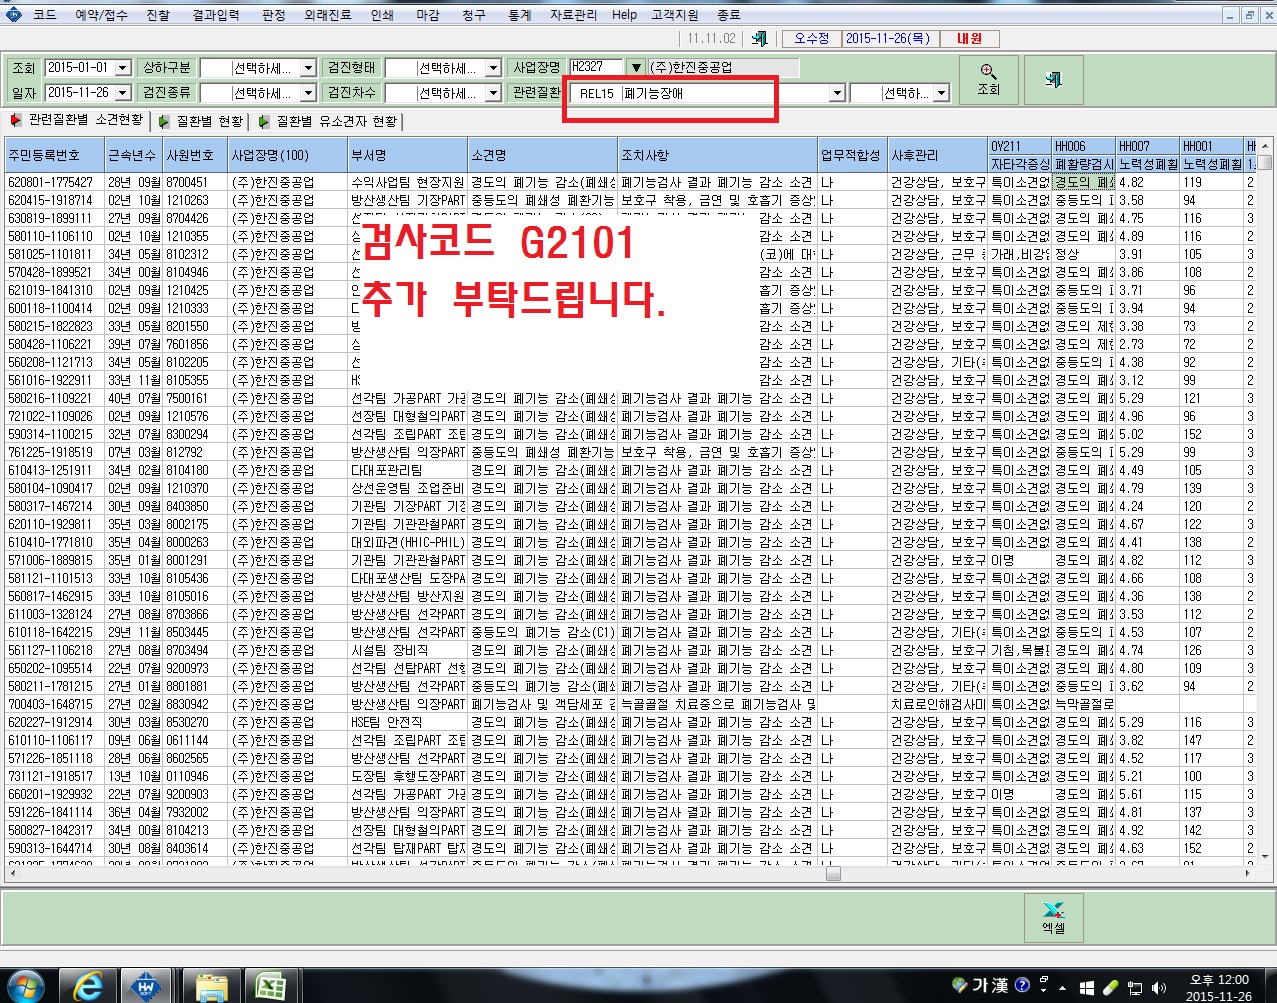The width and height of the screenshot is (1277, 1003).
Task: Open Internet Explorer from the taskbar
Action: tap(88, 986)
